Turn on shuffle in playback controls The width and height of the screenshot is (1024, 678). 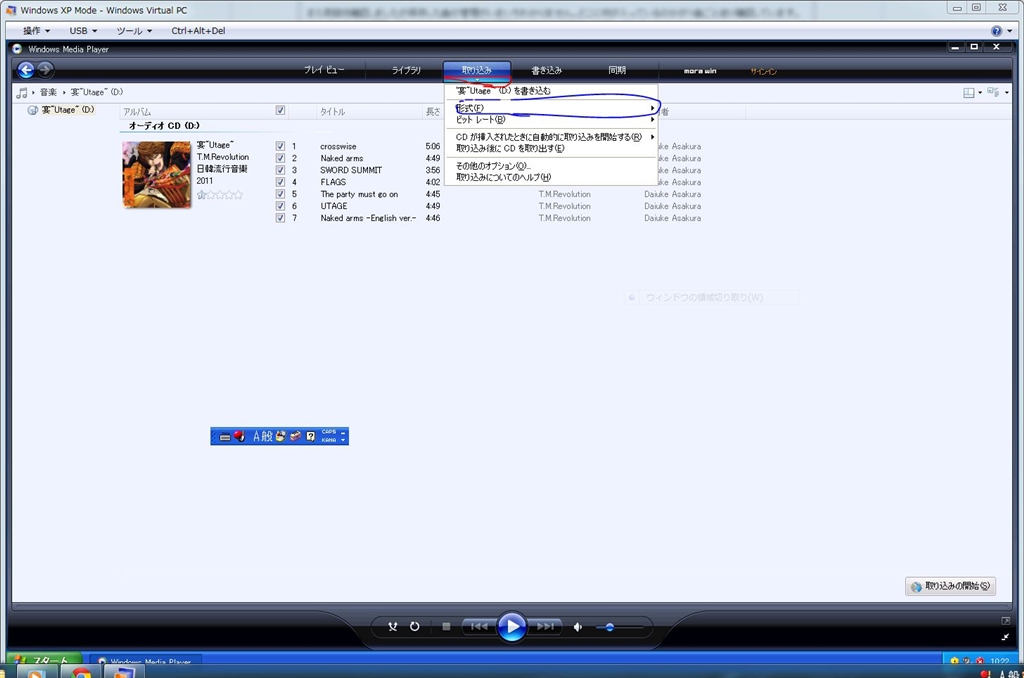(392, 626)
